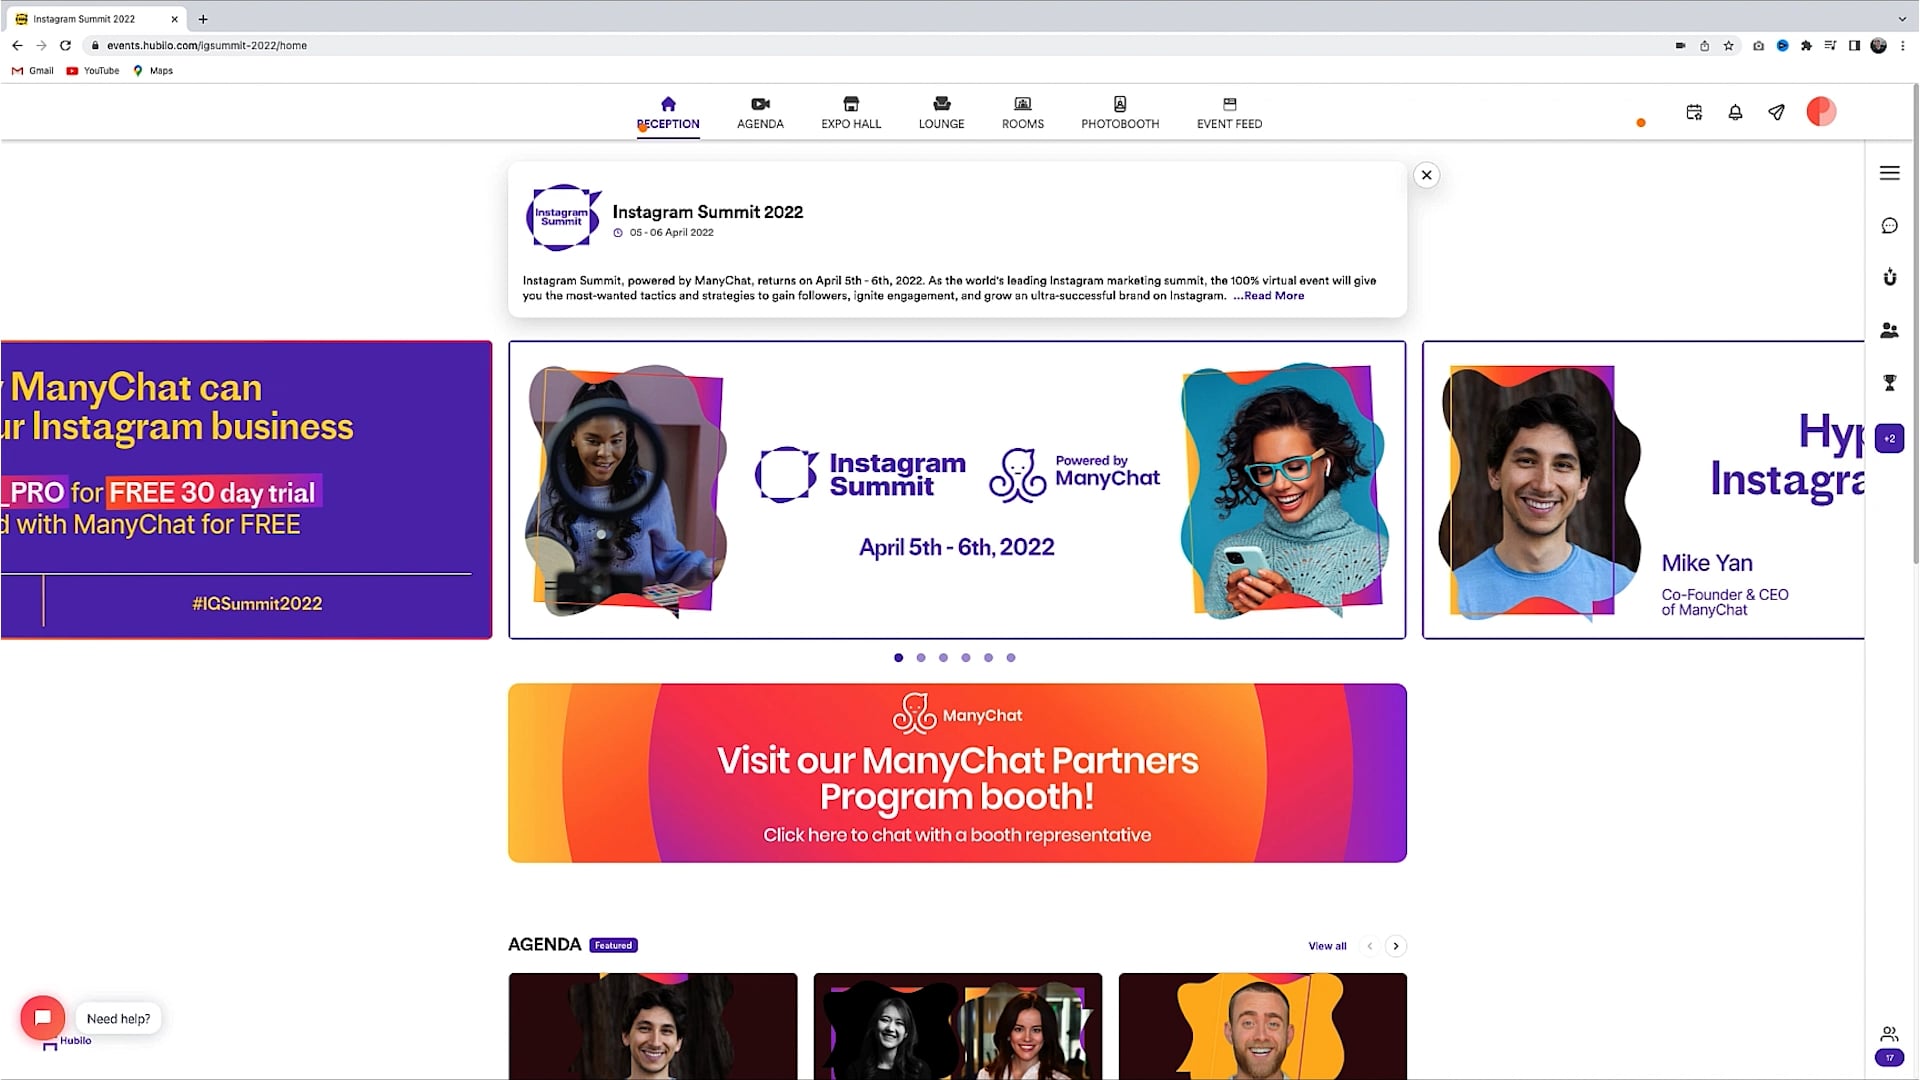Open the browser extensions puzzle icon

click(x=1806, y=45)
